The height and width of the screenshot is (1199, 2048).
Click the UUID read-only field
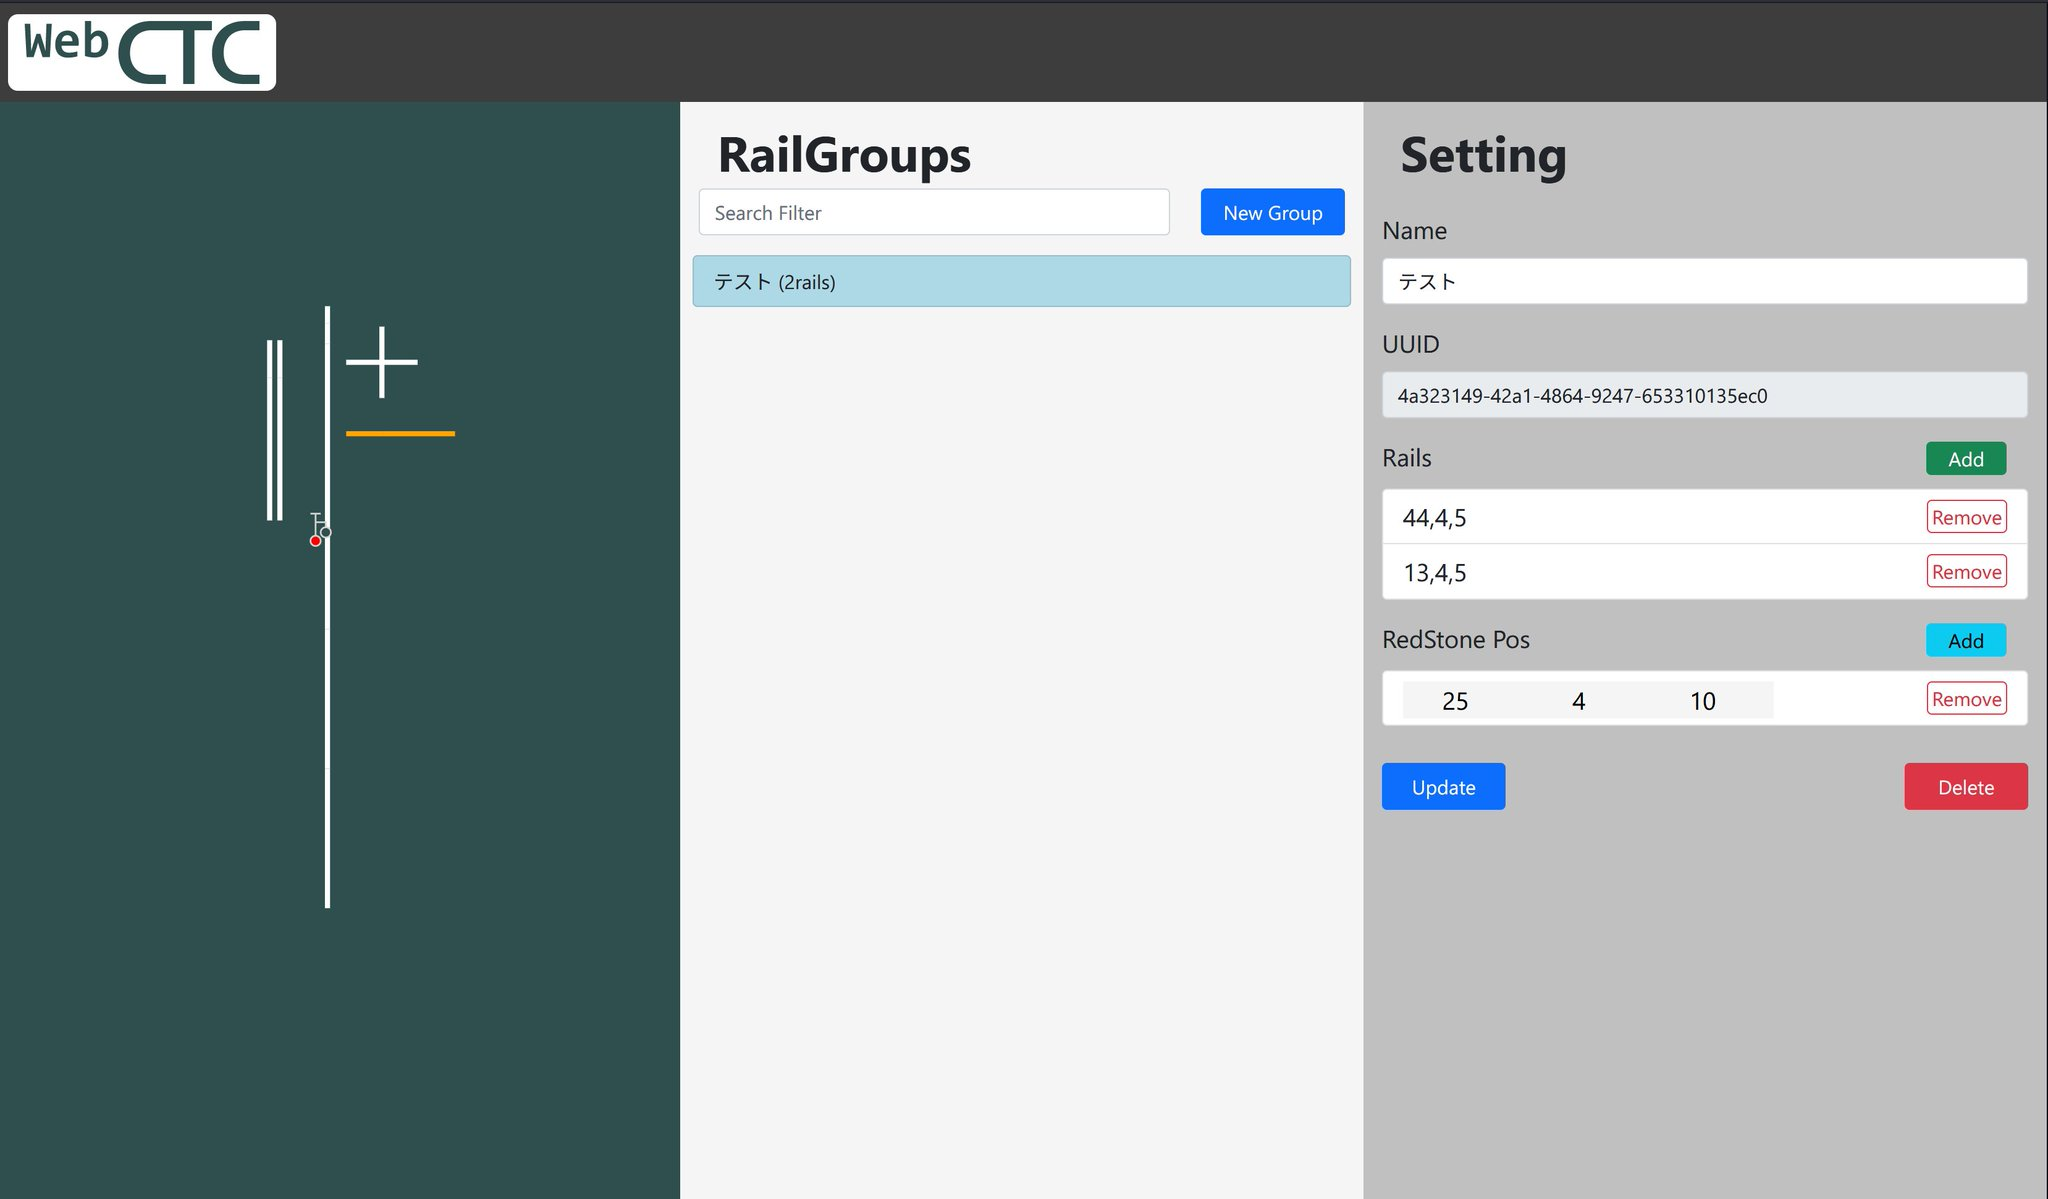(1703, 396)
